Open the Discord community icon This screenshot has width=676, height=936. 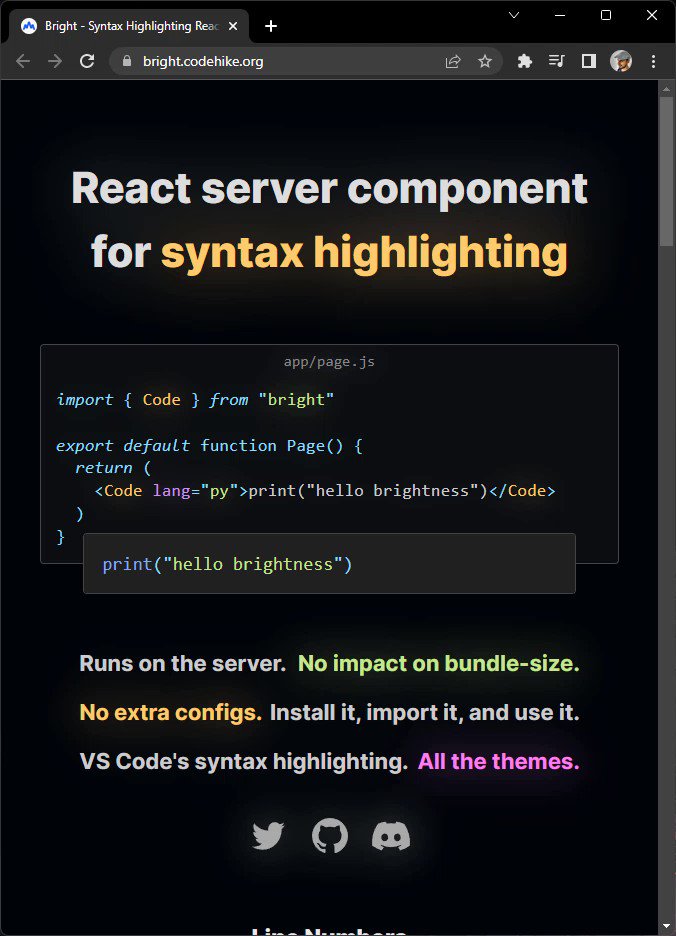coord(391,836)
